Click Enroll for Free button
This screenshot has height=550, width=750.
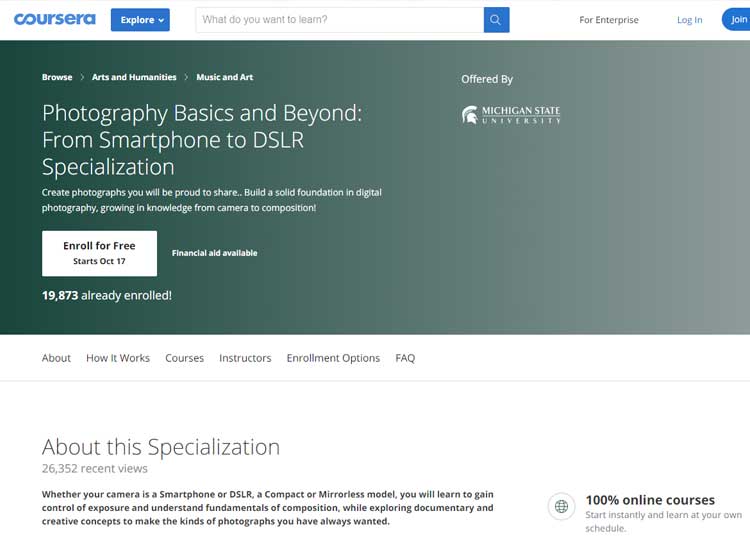[99, 253]
